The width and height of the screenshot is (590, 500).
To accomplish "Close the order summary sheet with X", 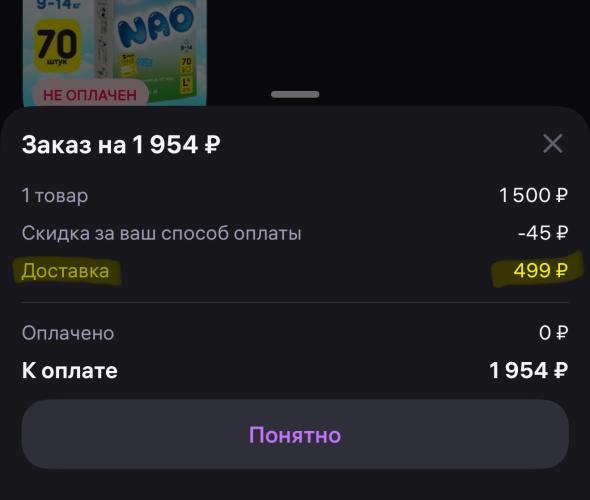I will (x=553, y=143).
